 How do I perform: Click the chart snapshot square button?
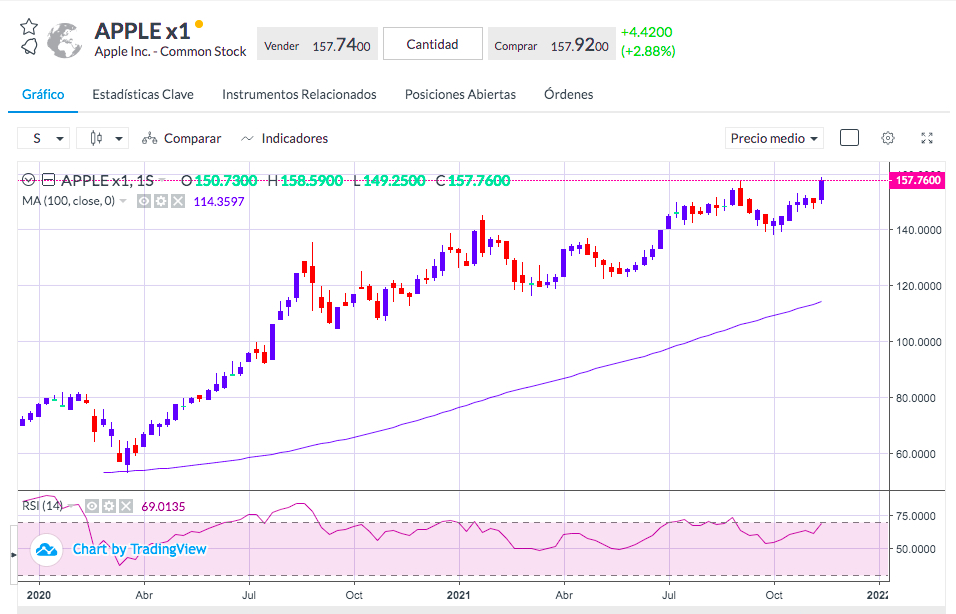click(x=849, y=138)
